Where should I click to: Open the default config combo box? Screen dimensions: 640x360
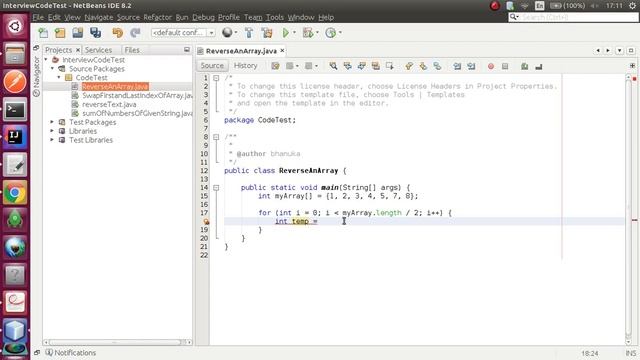183,32
